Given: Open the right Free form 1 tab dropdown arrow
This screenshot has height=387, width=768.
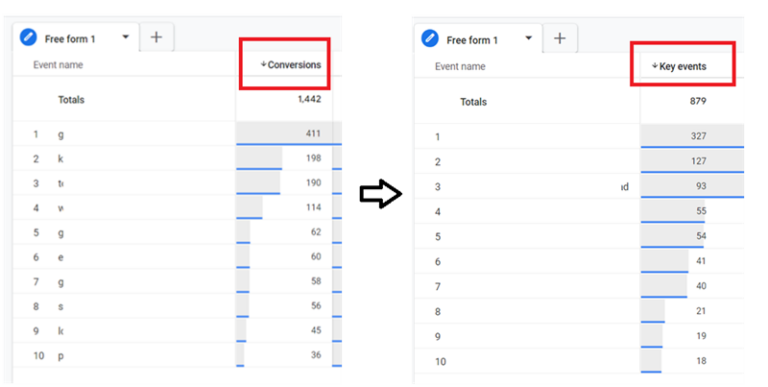Looking at the screenshot, I should pyautogui.click(x=528, y=38).
